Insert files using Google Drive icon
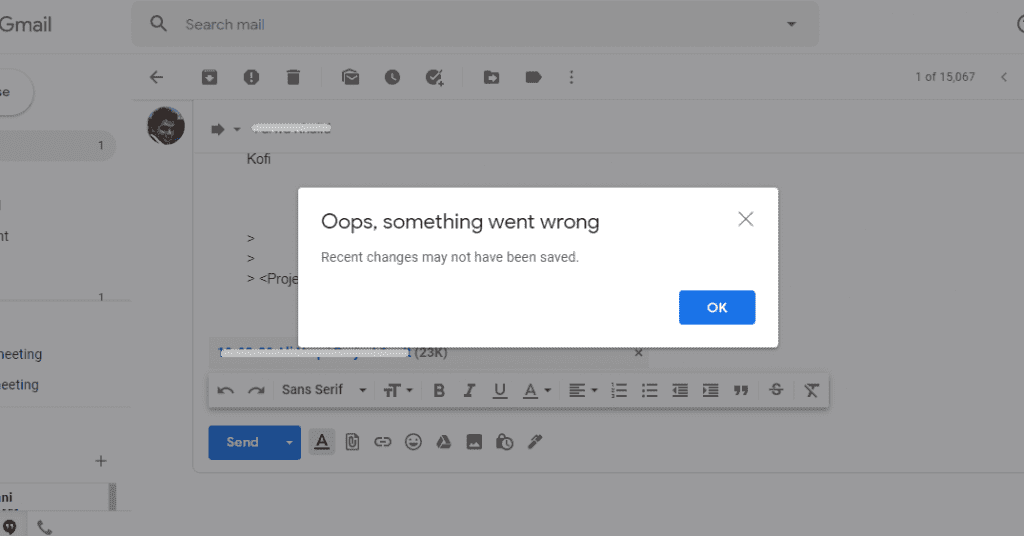 click(444, 442)
